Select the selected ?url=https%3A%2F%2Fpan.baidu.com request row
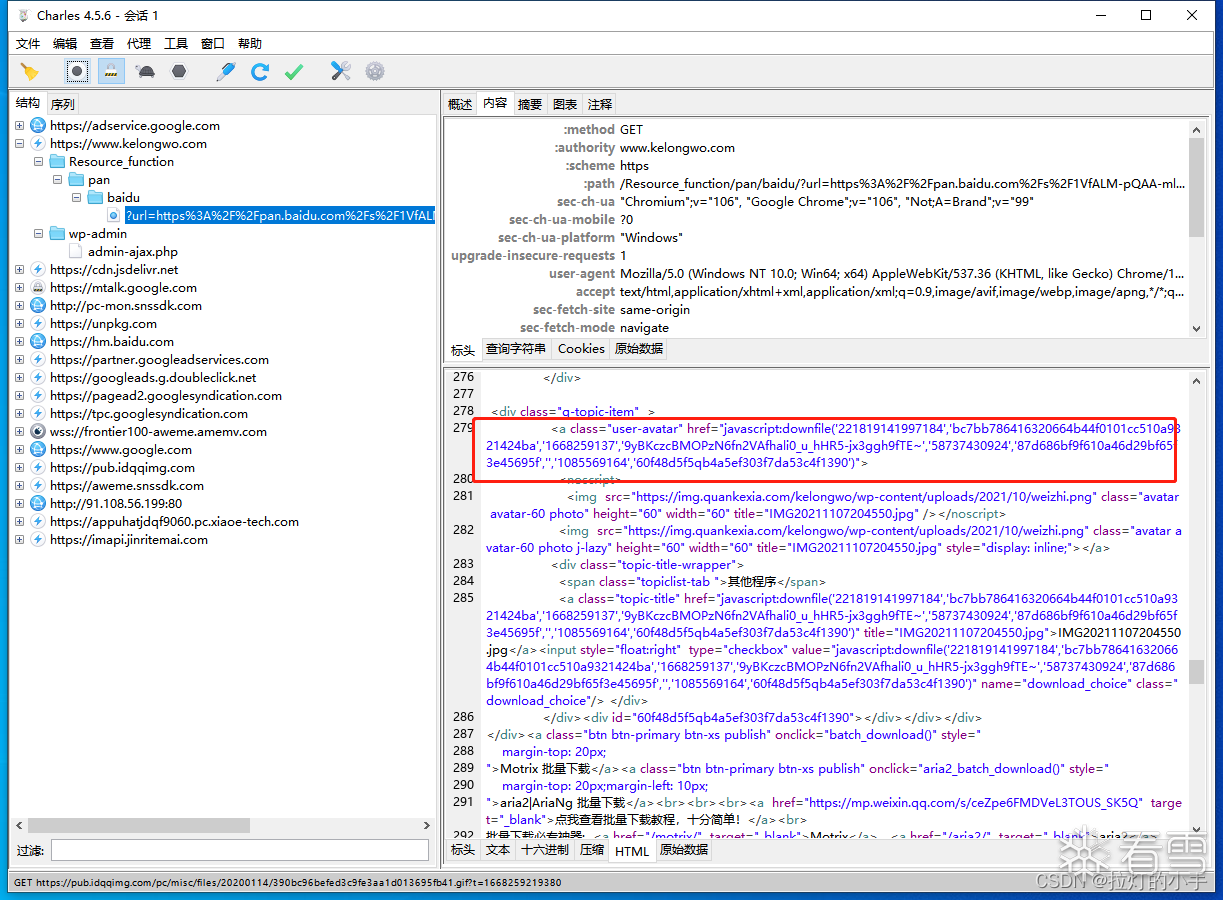The image size is (1223, 900). [280, 216]
